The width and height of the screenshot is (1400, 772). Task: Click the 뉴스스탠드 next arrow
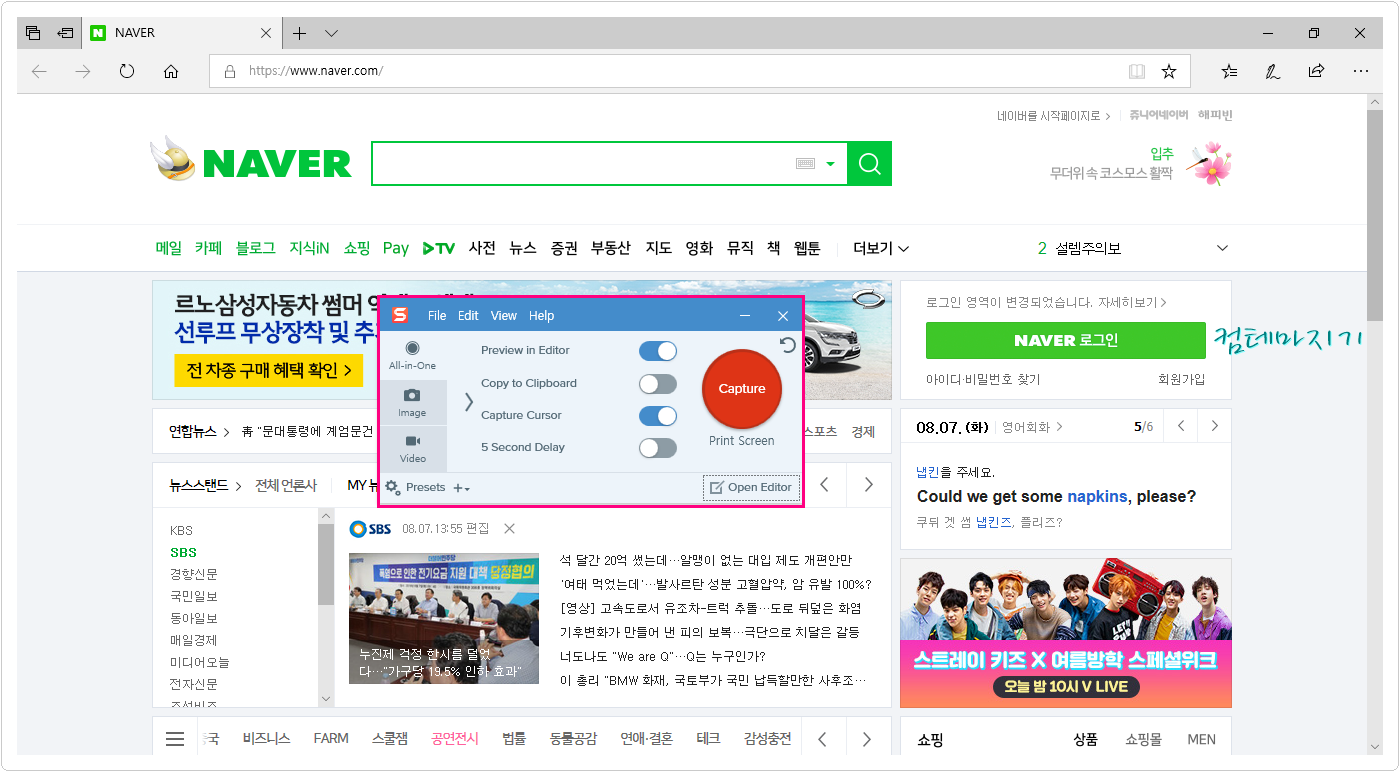pos(868,485)
